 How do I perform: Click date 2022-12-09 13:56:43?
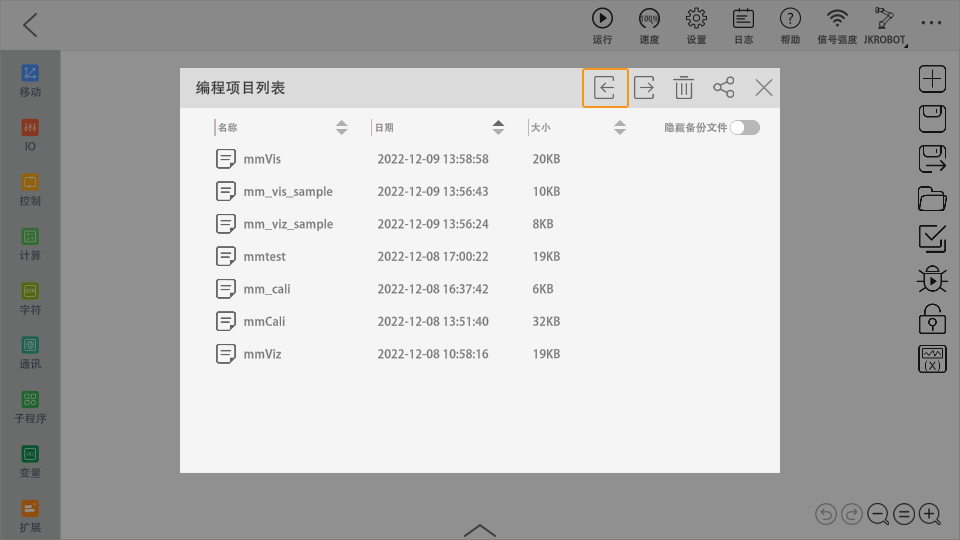coord(433,192)
